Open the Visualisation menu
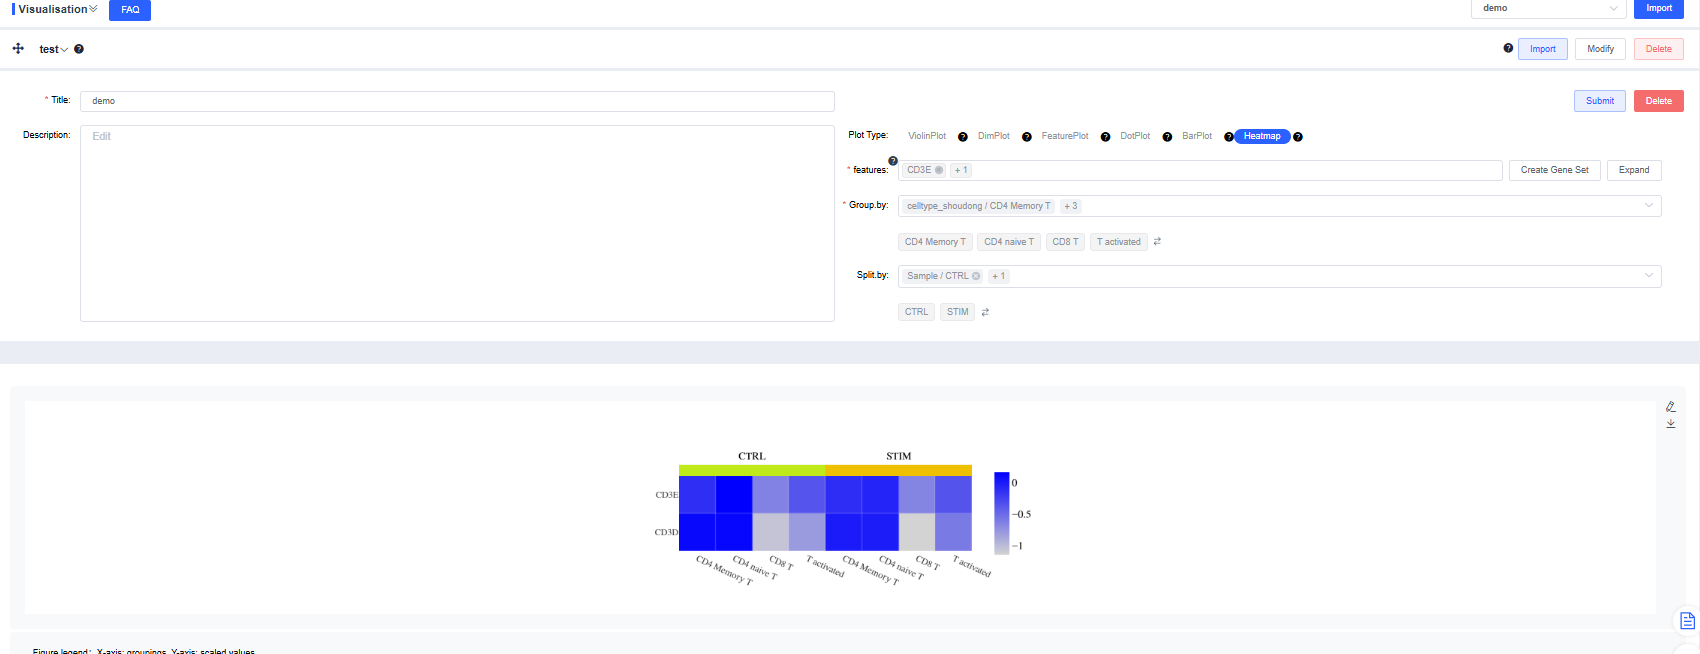The width and height of the screenshot is (1700, 654). click(x=56, y=9)
